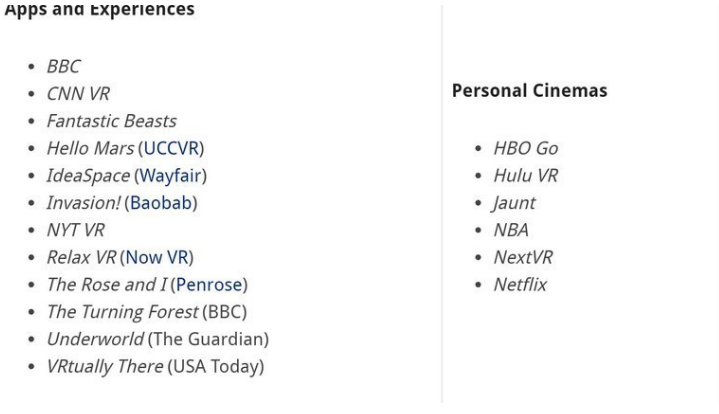Follow the Baobab link
This screenshot has height=414, width=719.
(161, 203)
